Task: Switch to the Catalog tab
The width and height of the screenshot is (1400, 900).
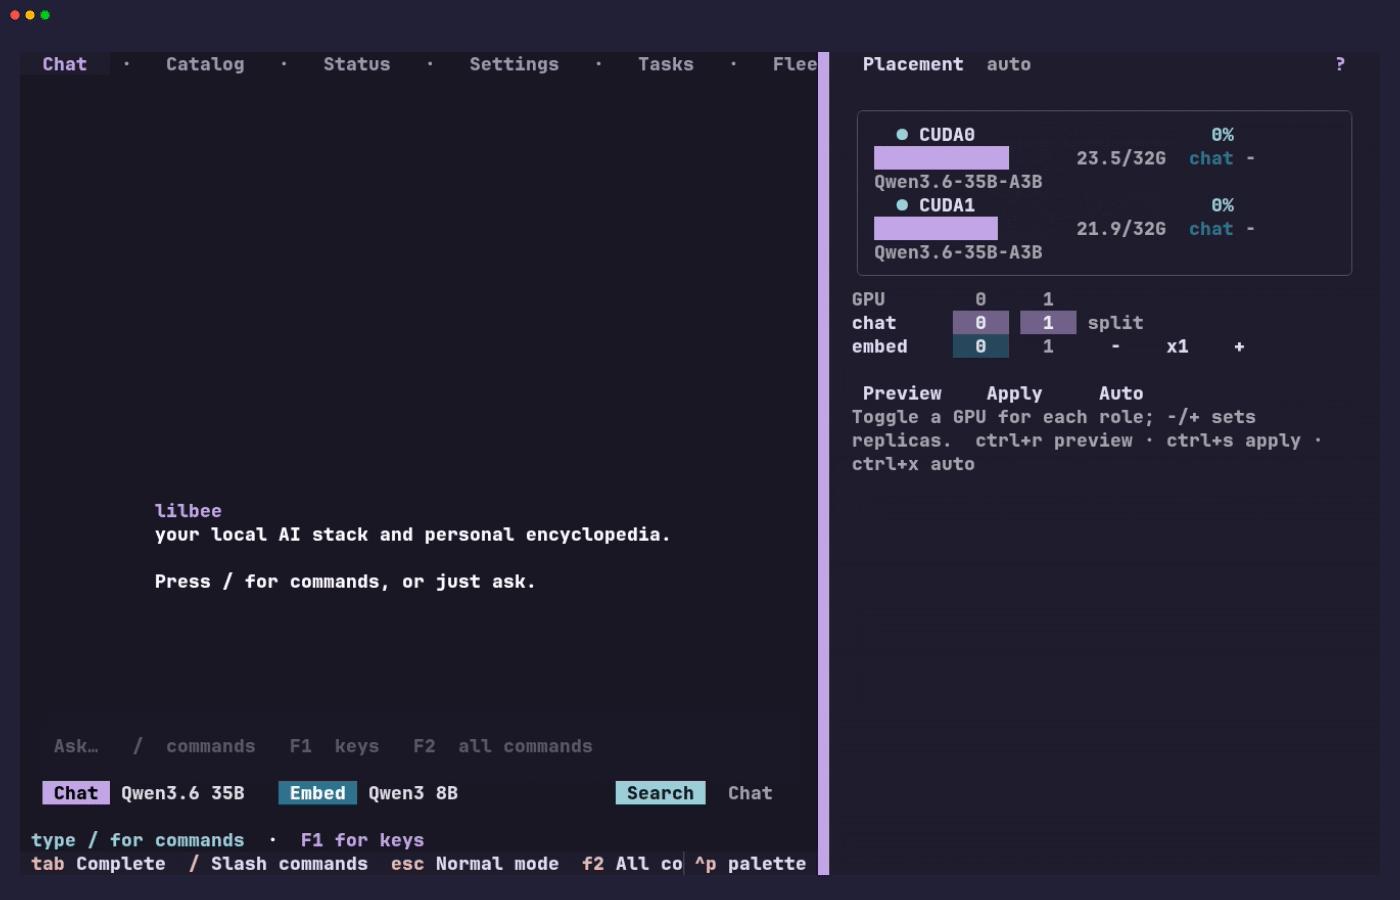Action: pyautogui.click(x=205, y=64)
